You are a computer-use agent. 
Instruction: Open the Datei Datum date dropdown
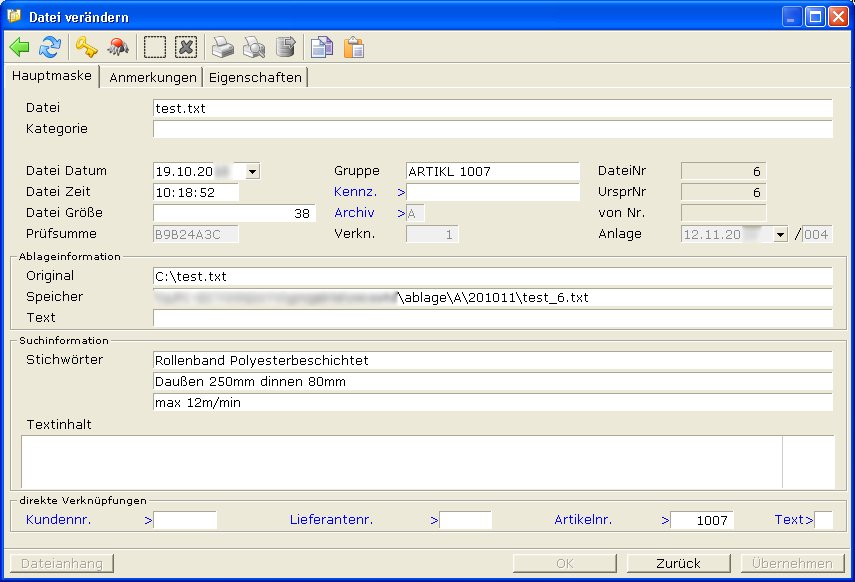click(x=252, y=171)
